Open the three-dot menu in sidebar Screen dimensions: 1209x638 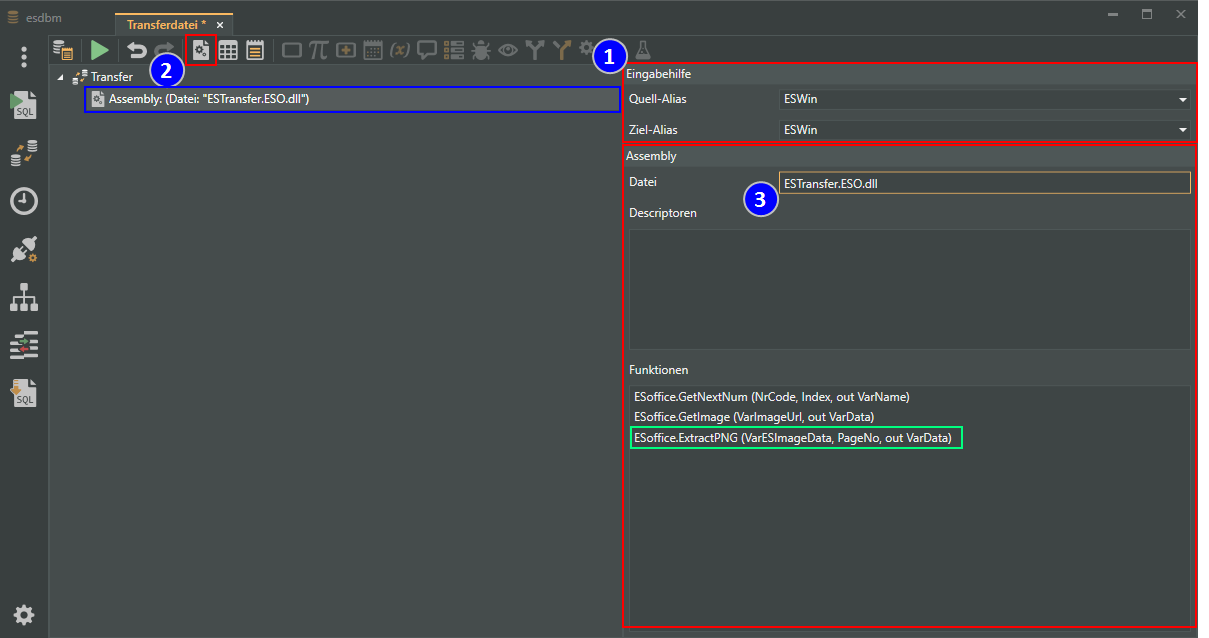click(24, 57)
